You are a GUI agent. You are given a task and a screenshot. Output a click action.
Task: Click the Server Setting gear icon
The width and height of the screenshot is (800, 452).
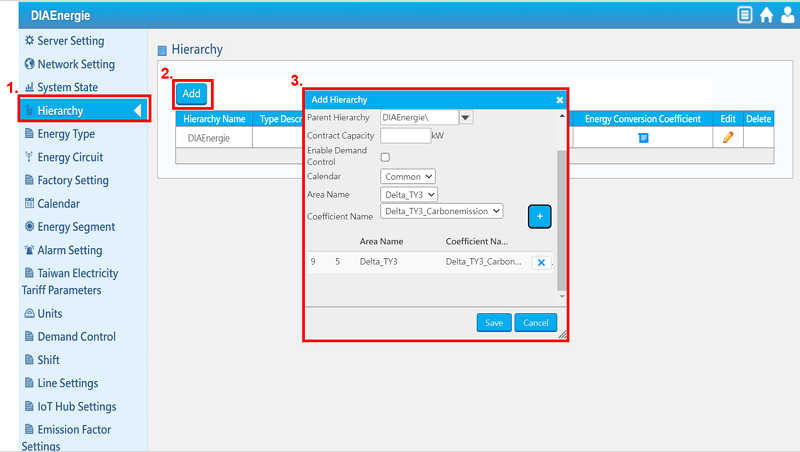point(30,40)
